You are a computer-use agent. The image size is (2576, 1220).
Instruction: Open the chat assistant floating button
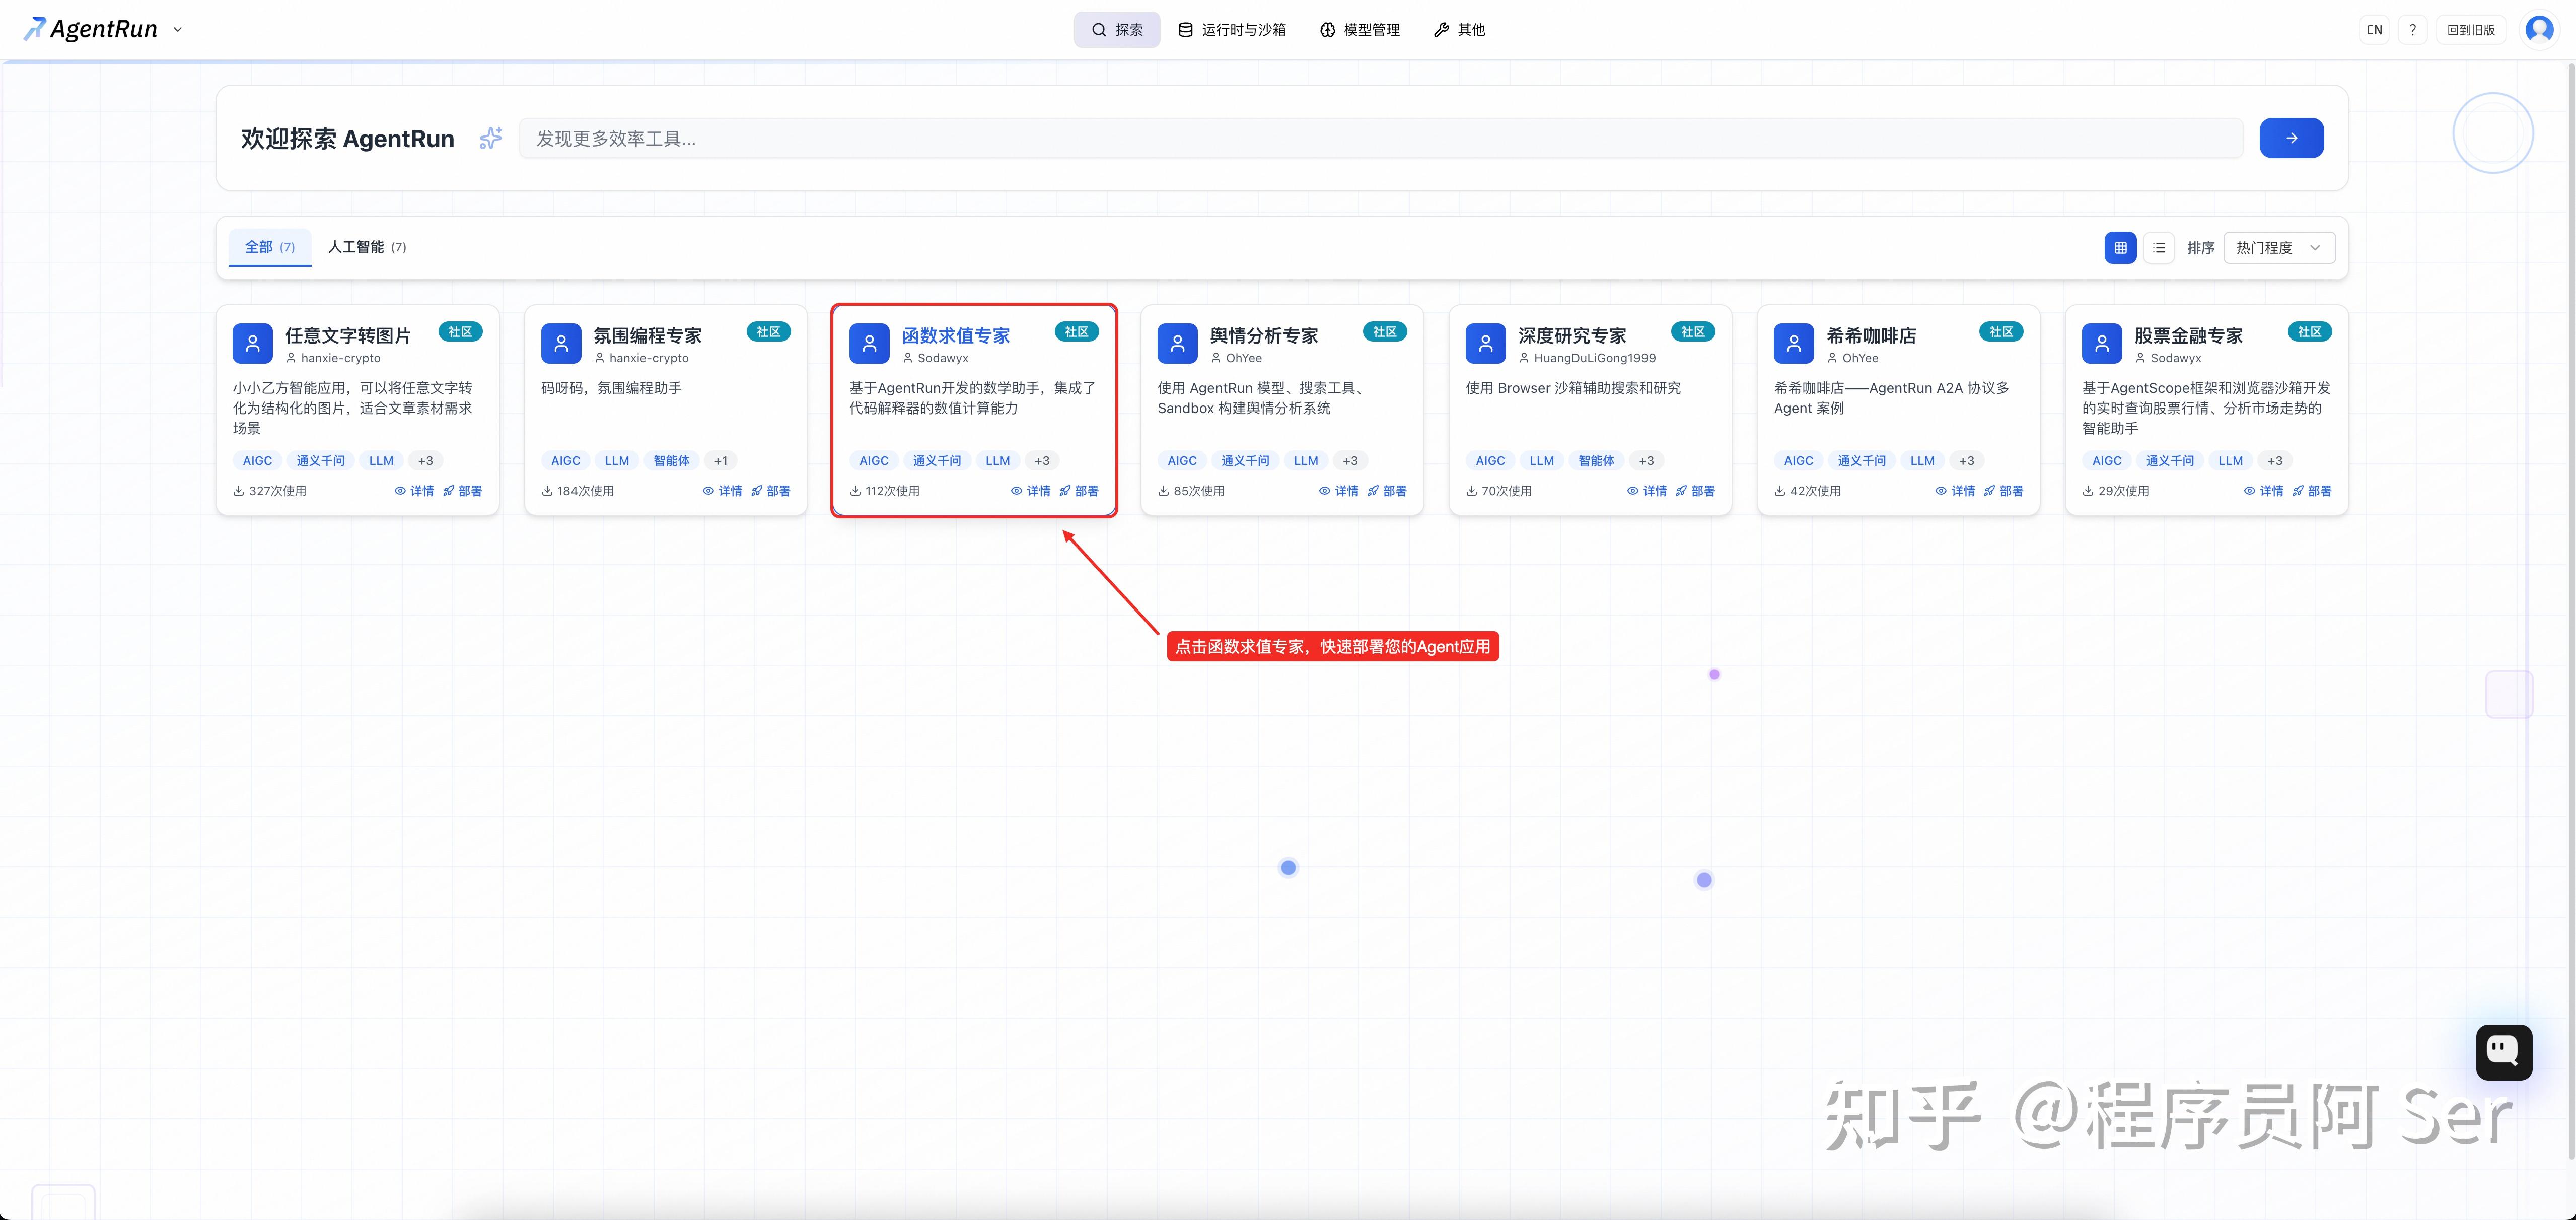tap(2503, 1052)
